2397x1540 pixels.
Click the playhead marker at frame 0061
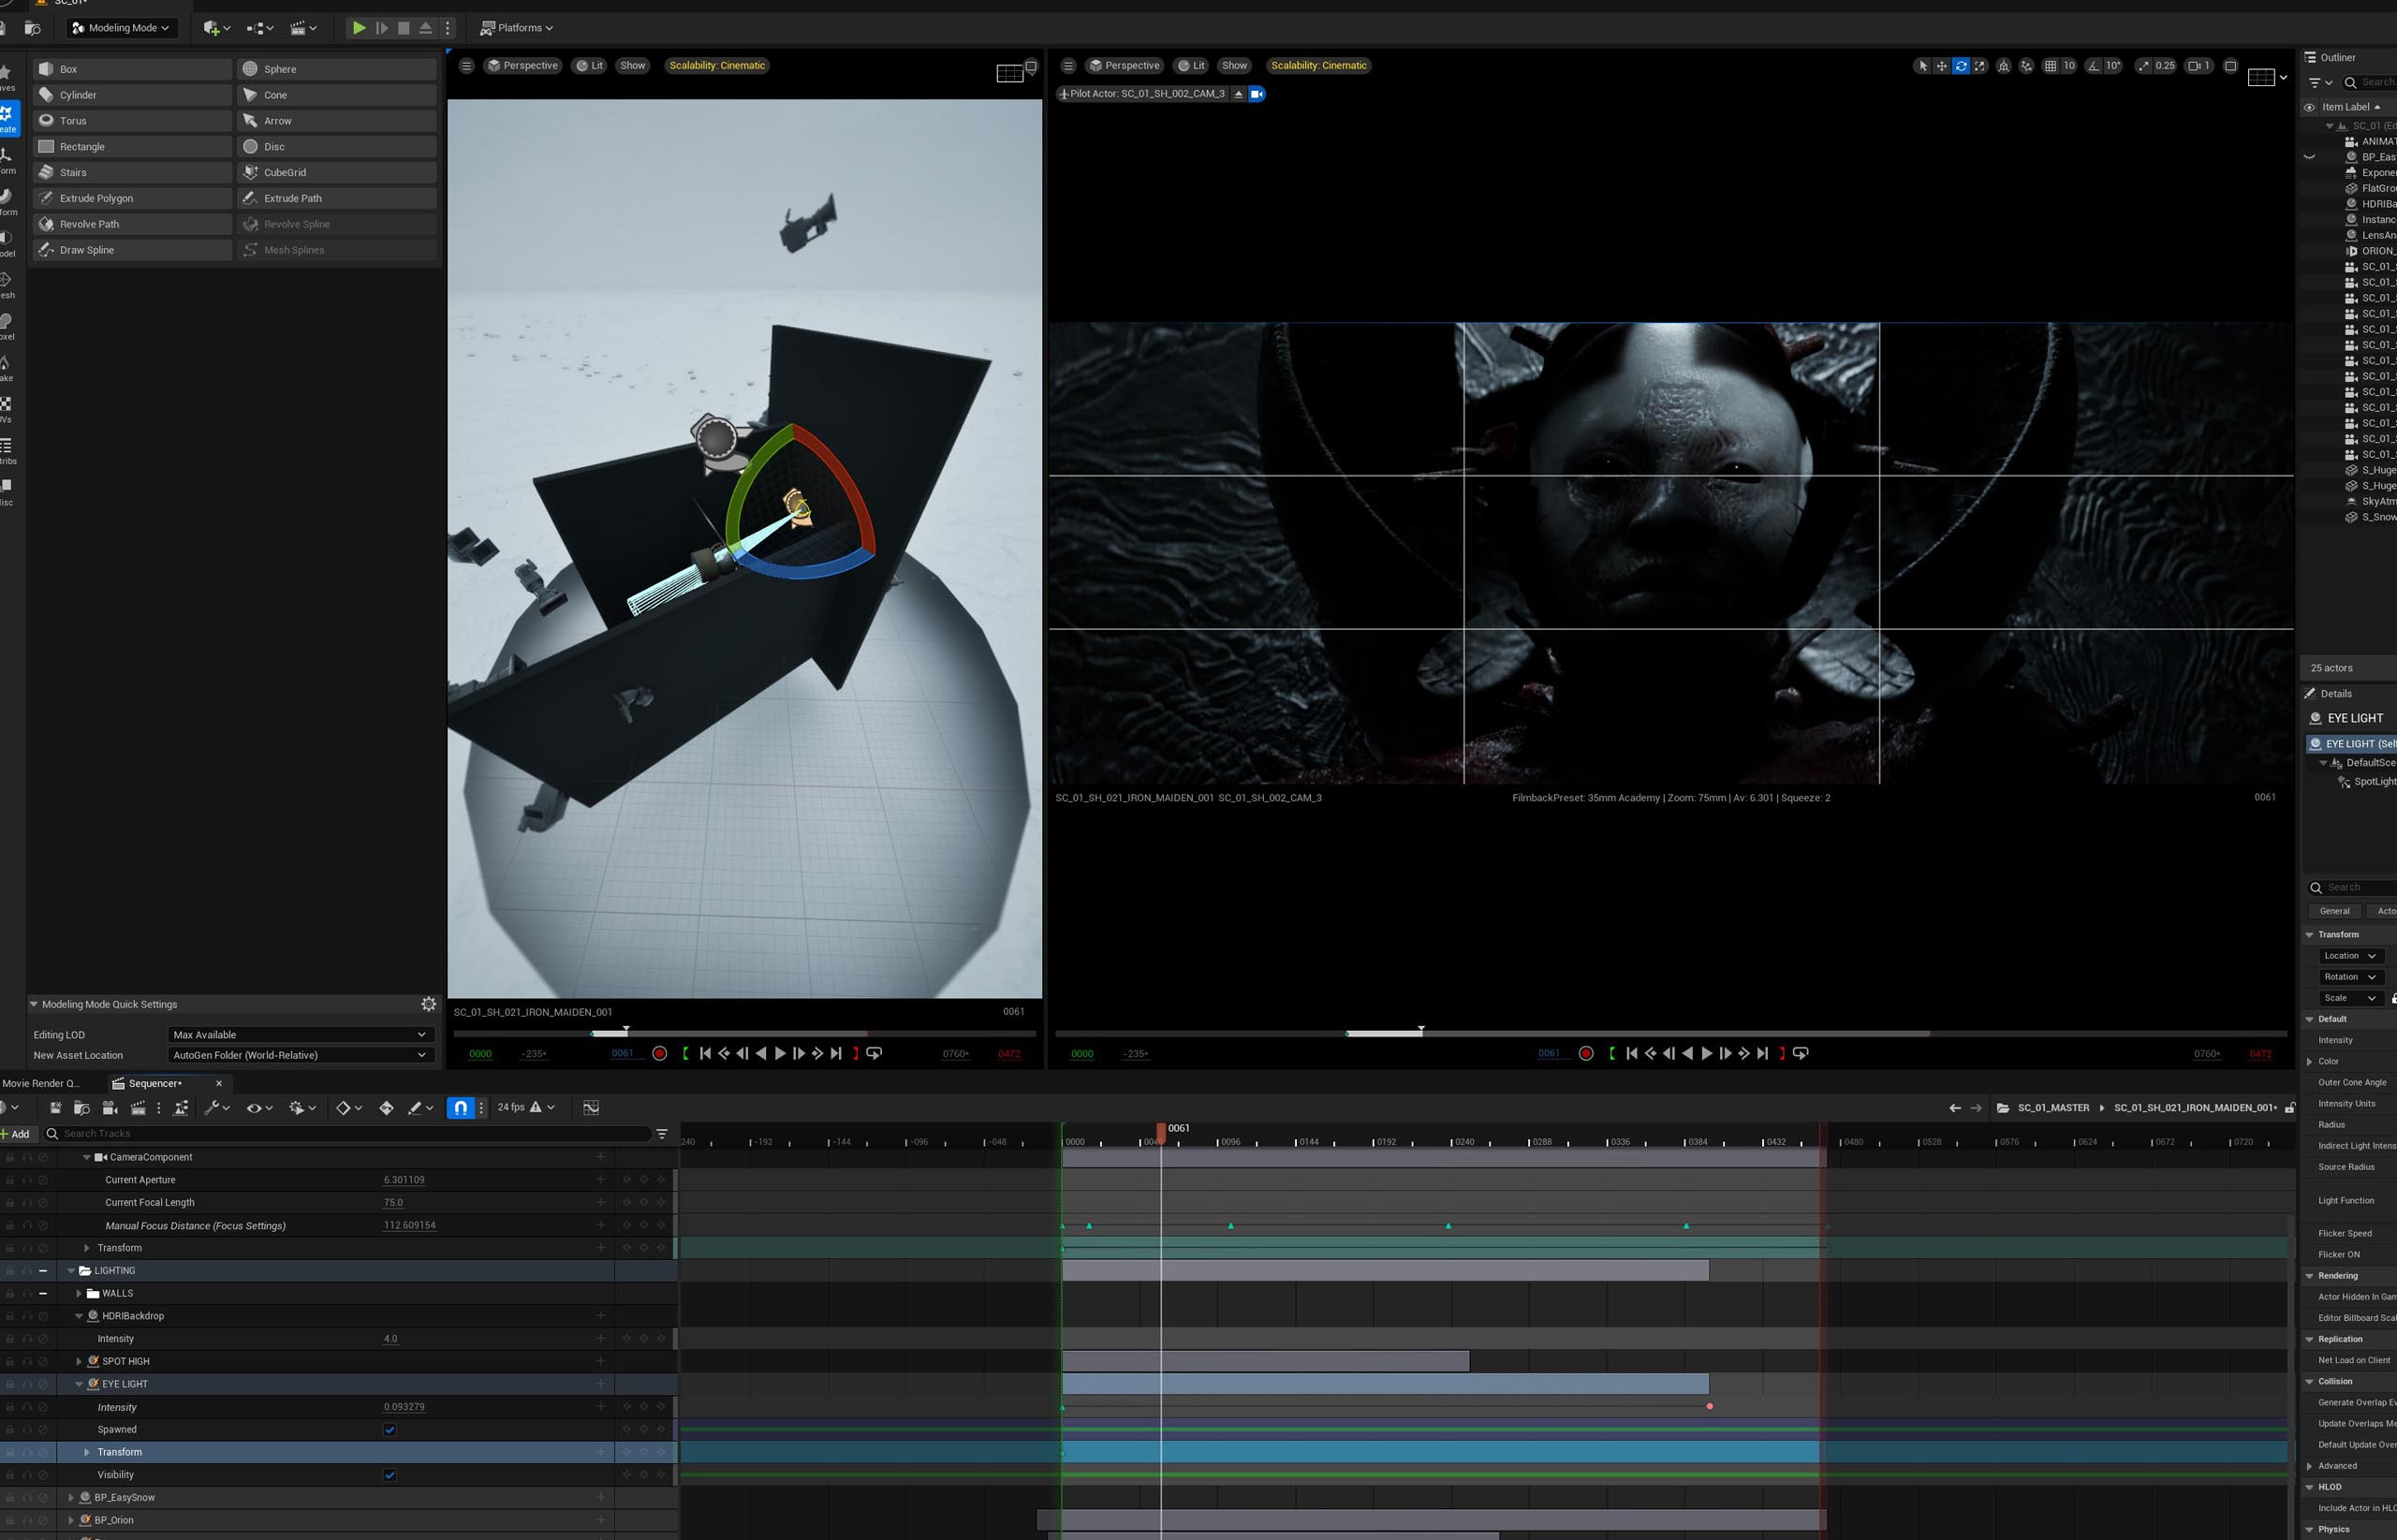coord(1161,1131)
